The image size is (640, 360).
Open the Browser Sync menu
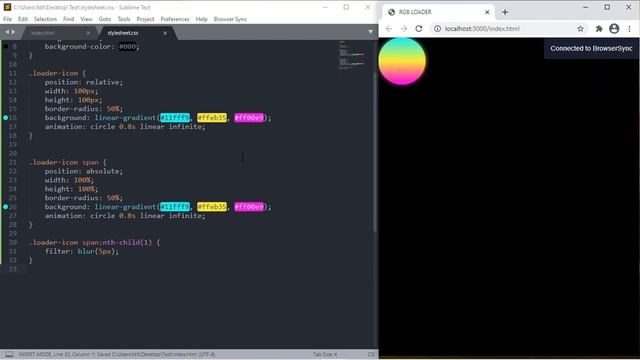[x=230, y=19]
